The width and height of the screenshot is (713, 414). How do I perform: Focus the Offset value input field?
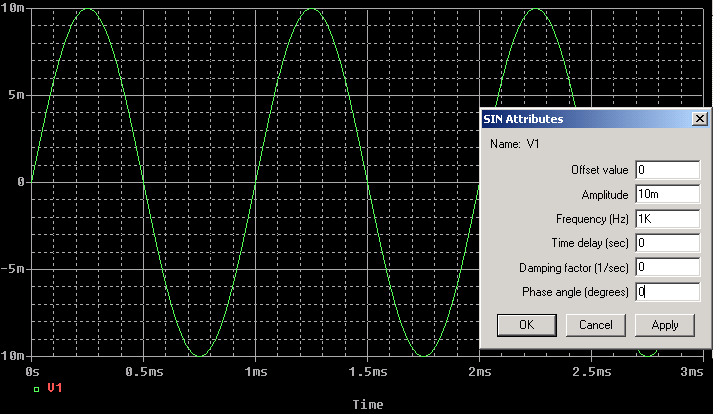pos(668,170)
